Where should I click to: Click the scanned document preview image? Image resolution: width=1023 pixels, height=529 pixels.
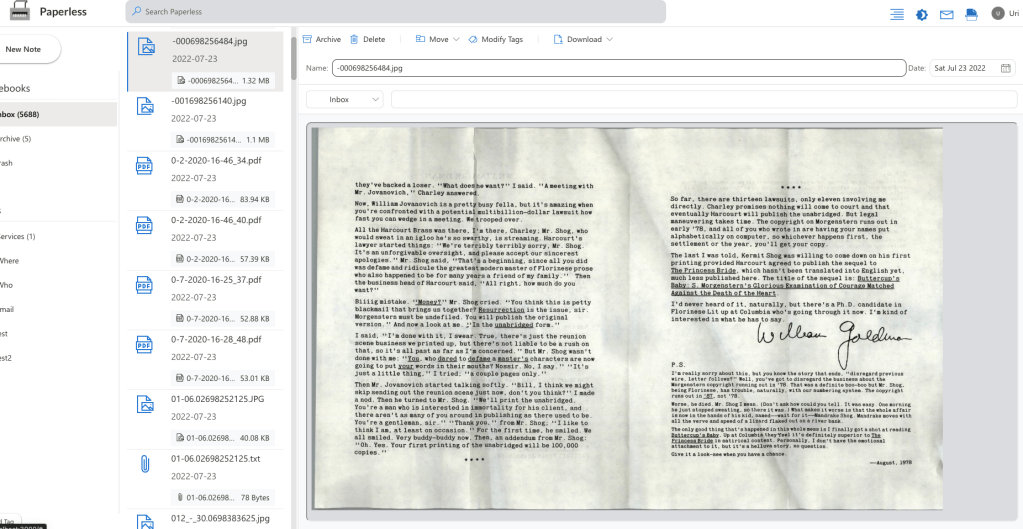click(627, 320)
